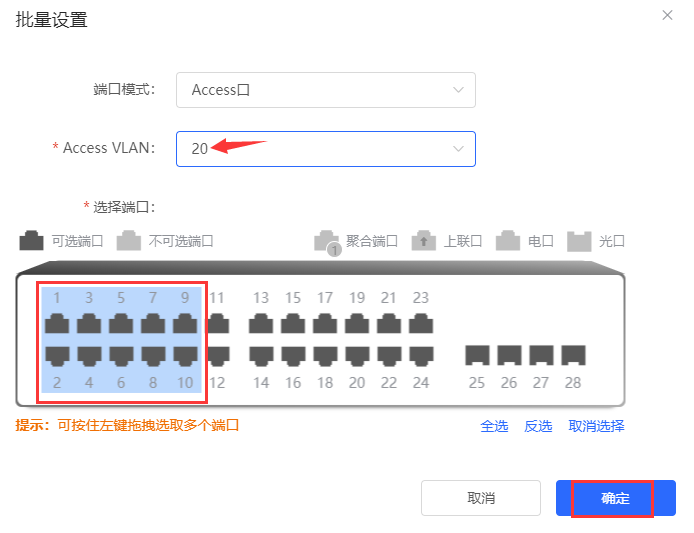Toggle selection of port 10
This screenshot has width=694, height=533.
pyautogui.click(x=185, y=356)
